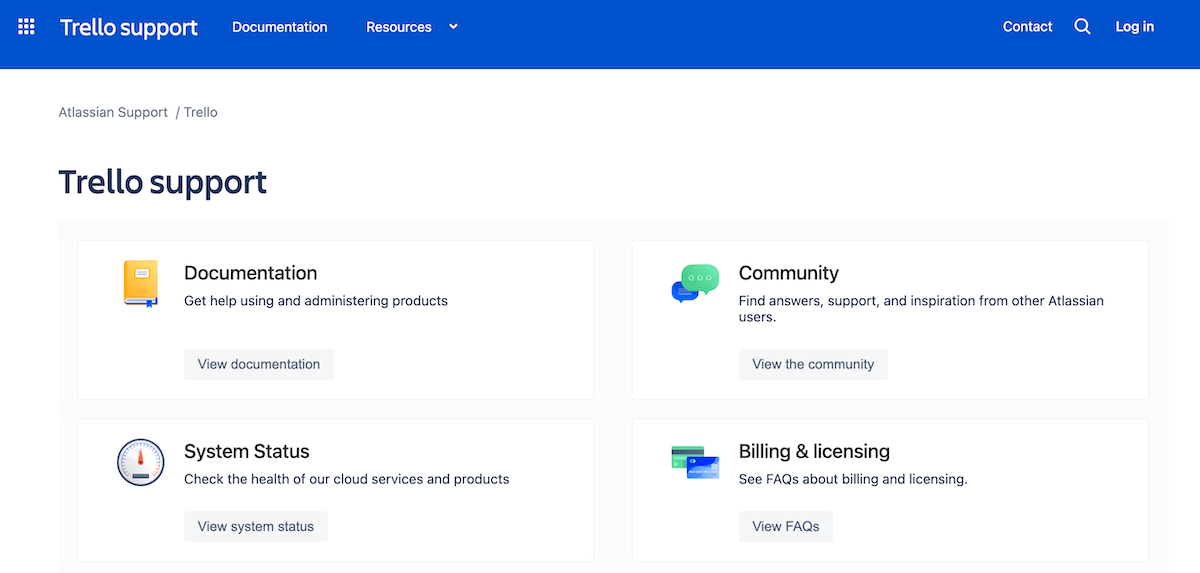1200x573 pixels.
Task: Click the Billing credit cards icon
Action: (695, 462)
